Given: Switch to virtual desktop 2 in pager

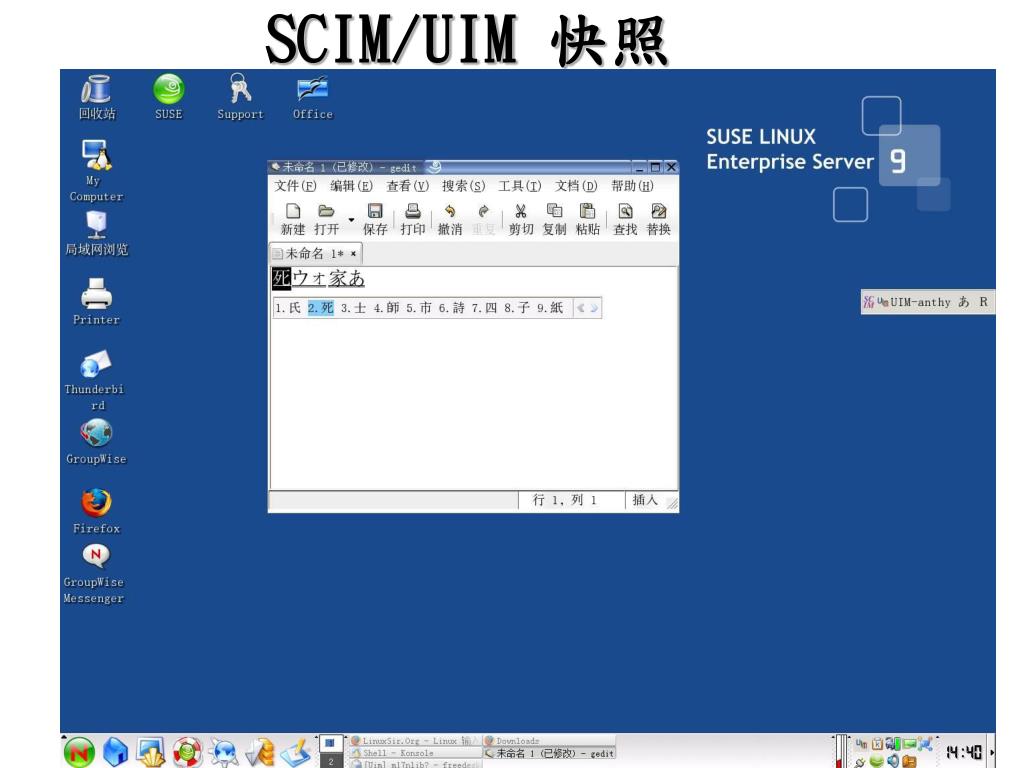Looking at the screenshot, I should [x=330, y=761].
